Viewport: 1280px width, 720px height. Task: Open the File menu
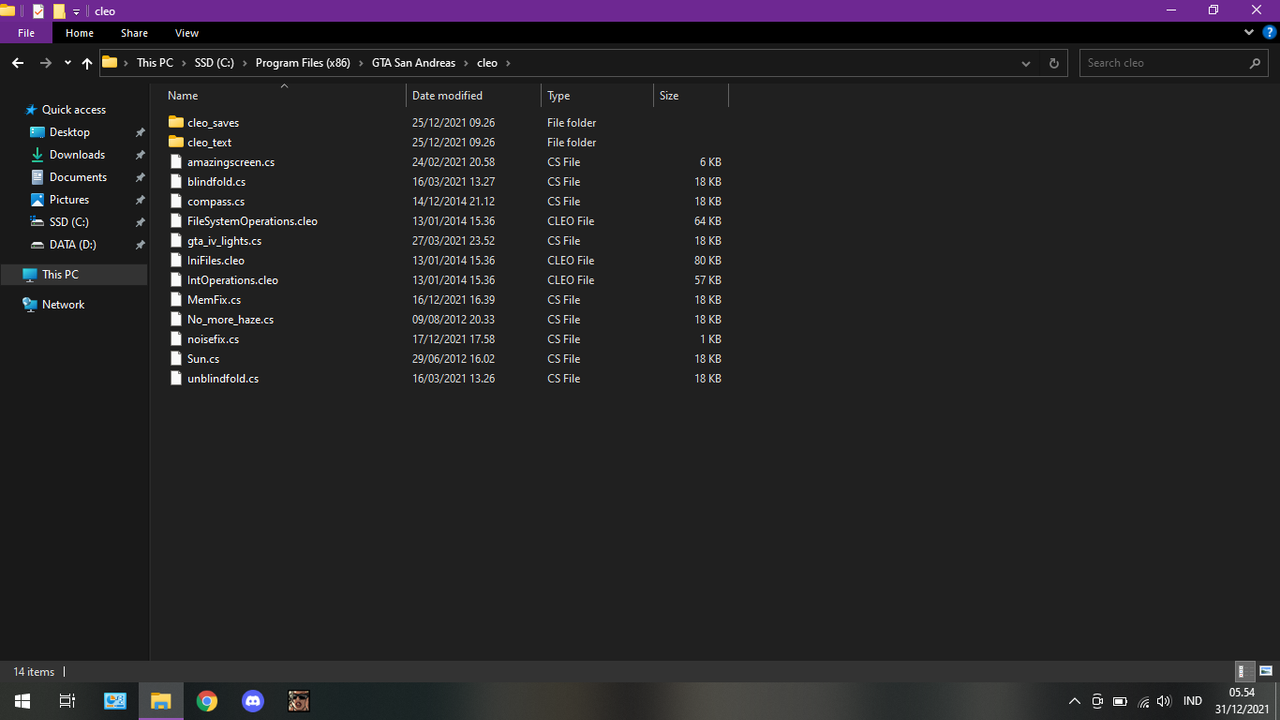[x=26, y=33]
